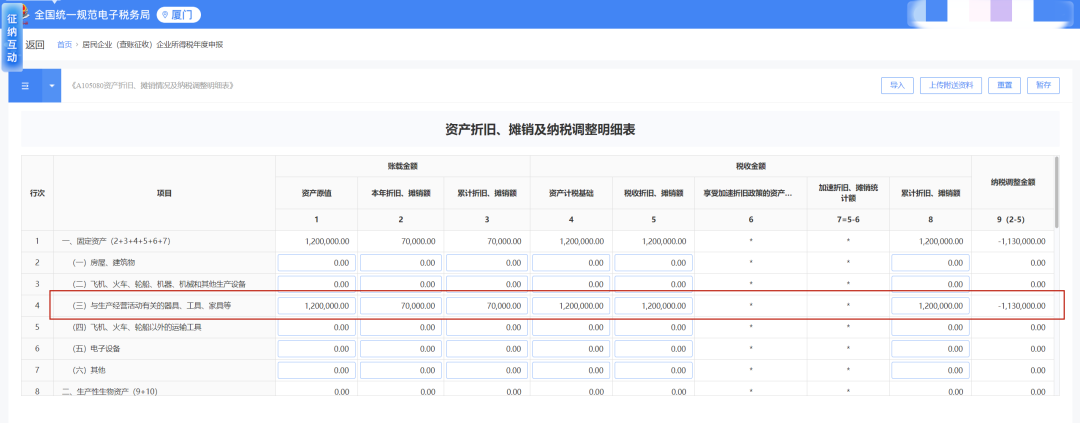The width and height of the screenshot is (1080, 423).
Task: Expand the form selector dropdown arrow
Action: tap(52, 86)
